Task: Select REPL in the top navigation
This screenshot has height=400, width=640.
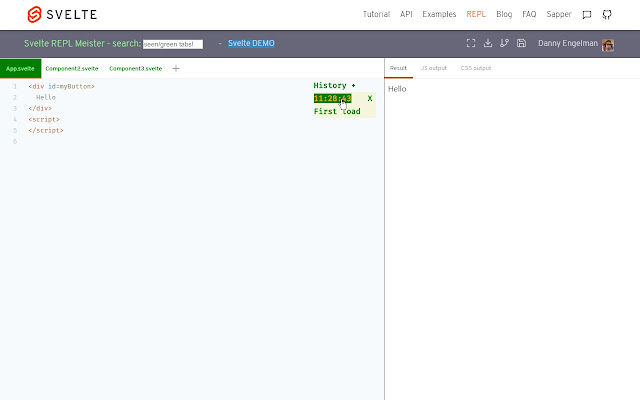Action: coord(476,14)
